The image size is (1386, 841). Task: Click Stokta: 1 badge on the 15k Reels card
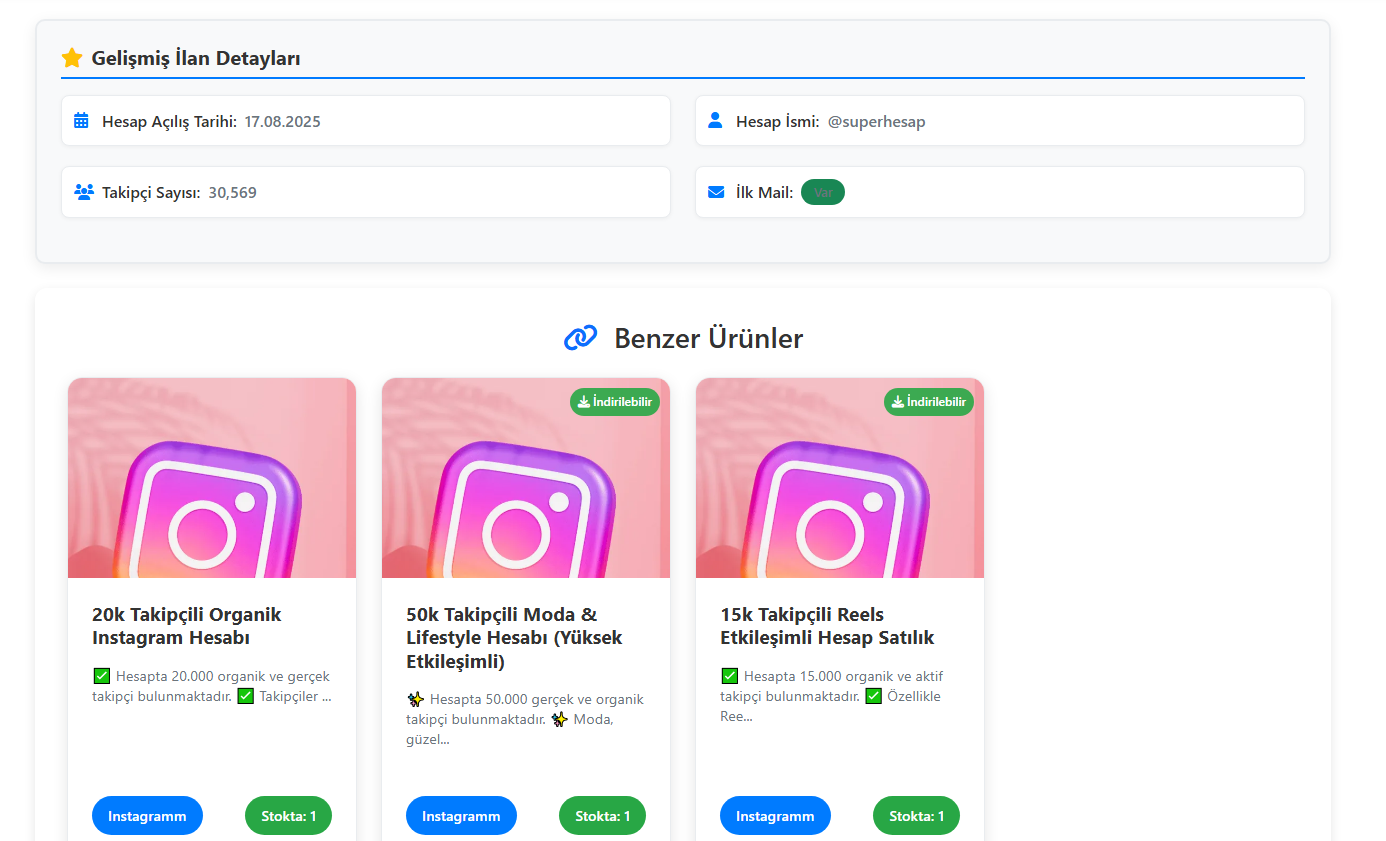click(x=916, y=816)
